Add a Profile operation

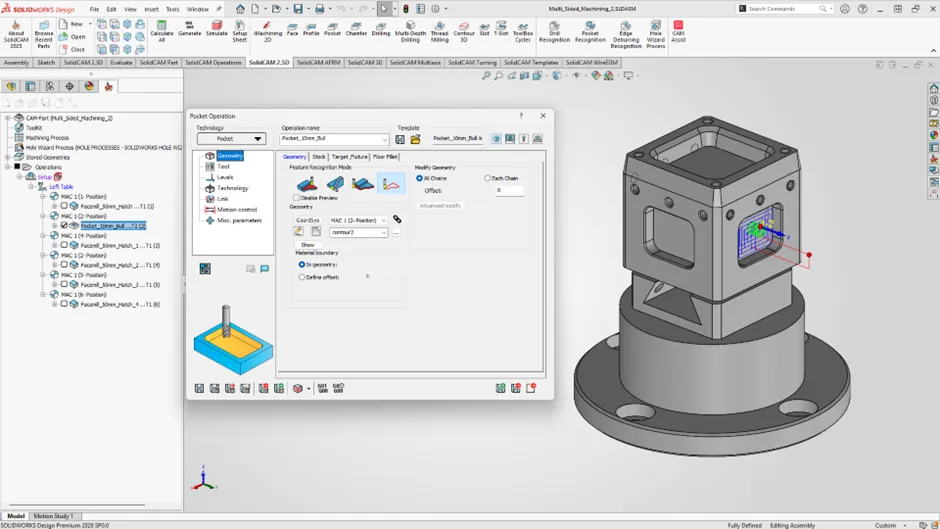[x=311, y=29]
